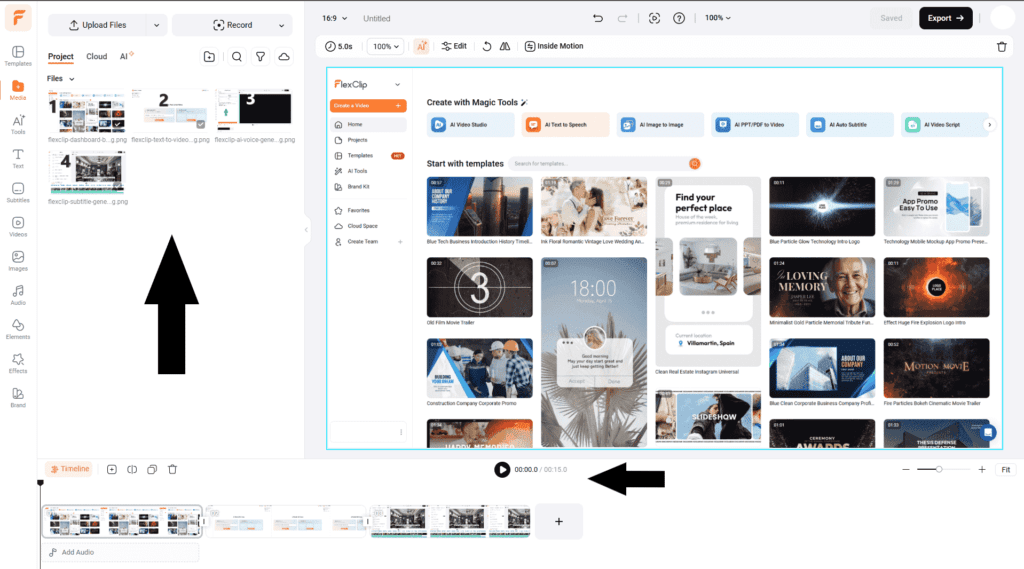Export the video

pyautogui.click(x=946, y=18)
